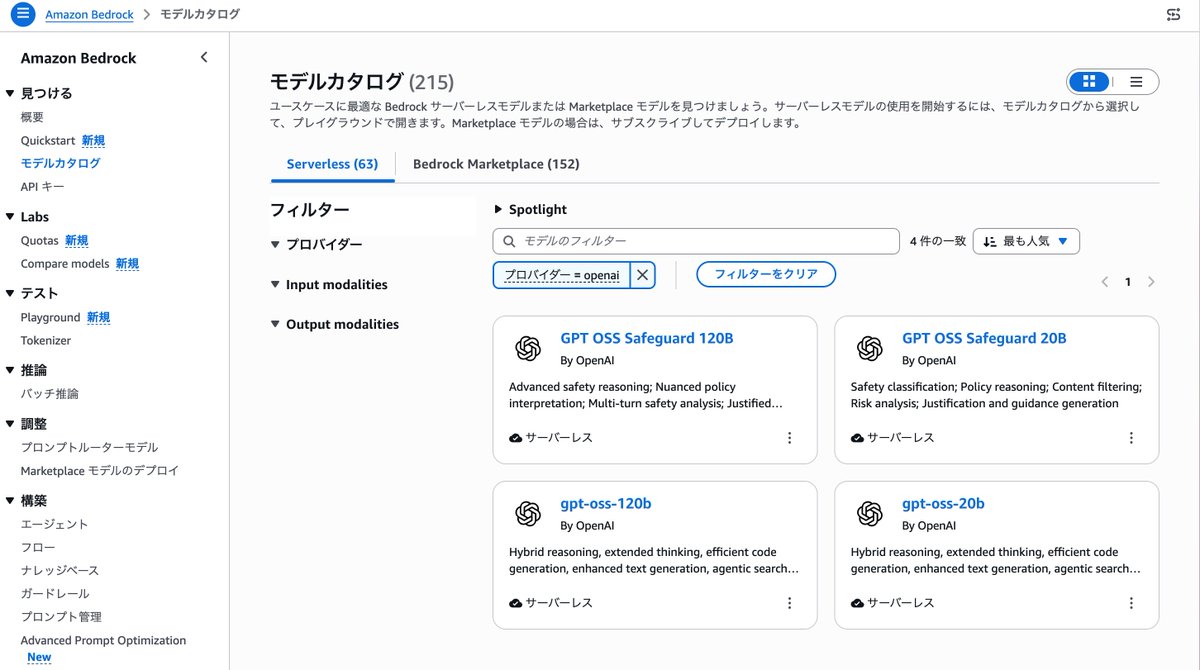Click the search magnifier icon in filter box

pyautogui.click(x=509, y=242)
